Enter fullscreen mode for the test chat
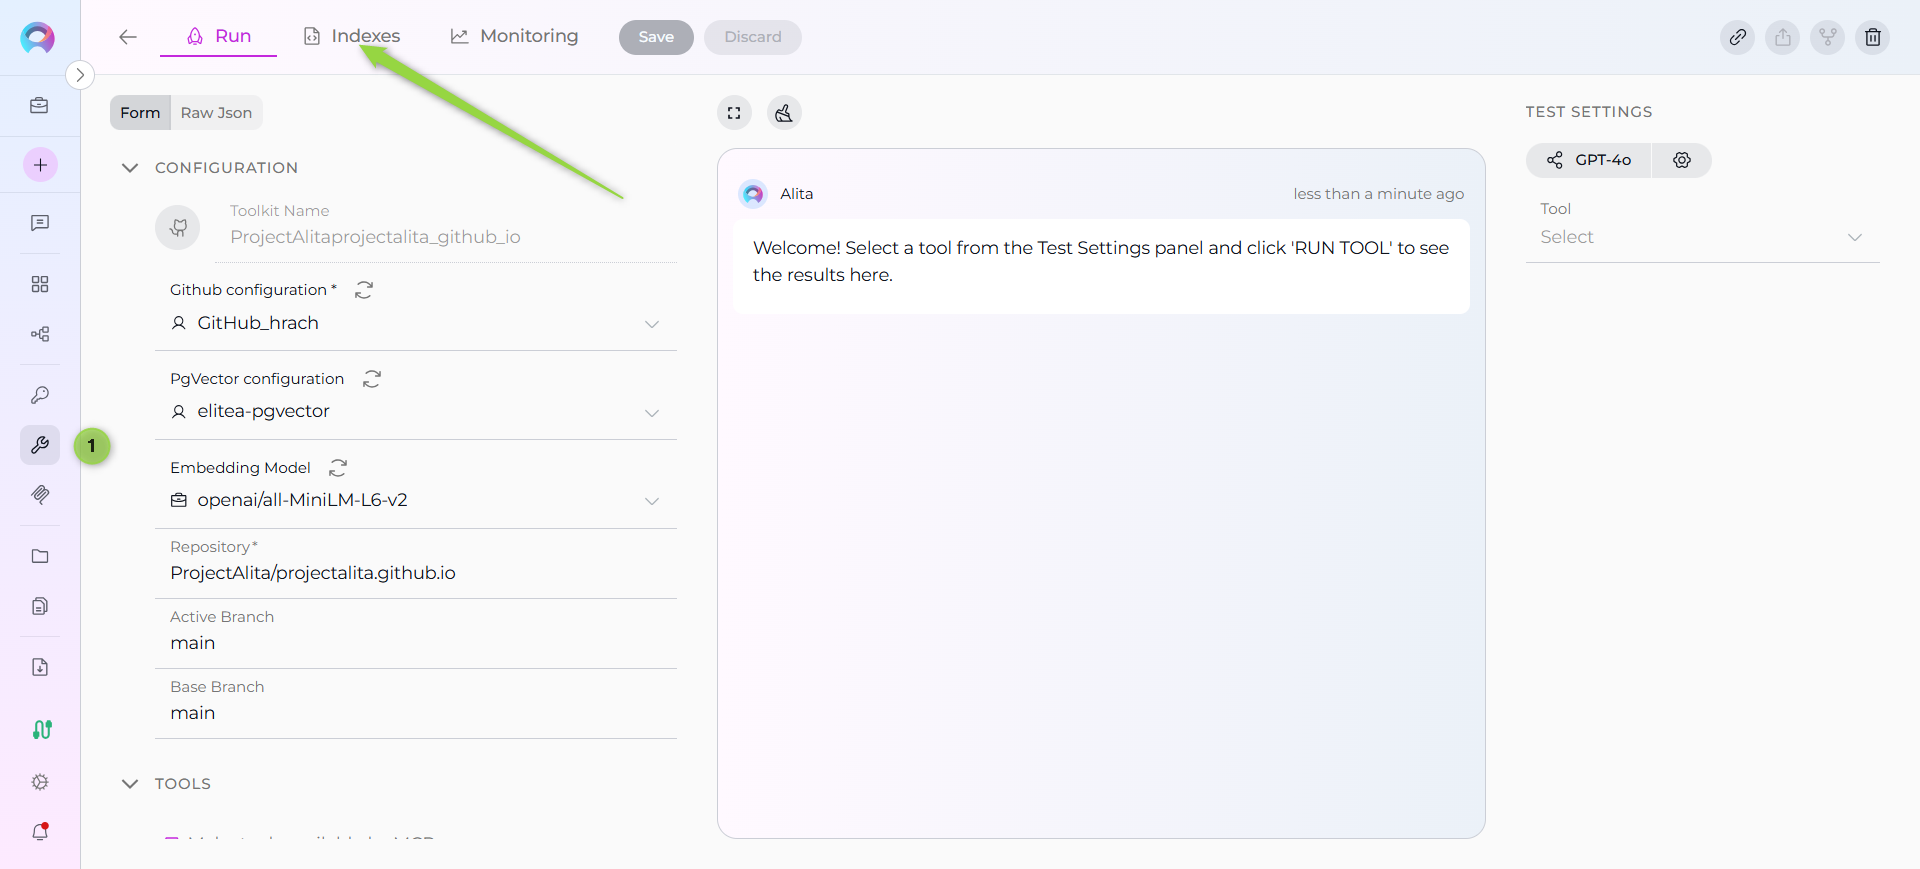 point(734,113)
